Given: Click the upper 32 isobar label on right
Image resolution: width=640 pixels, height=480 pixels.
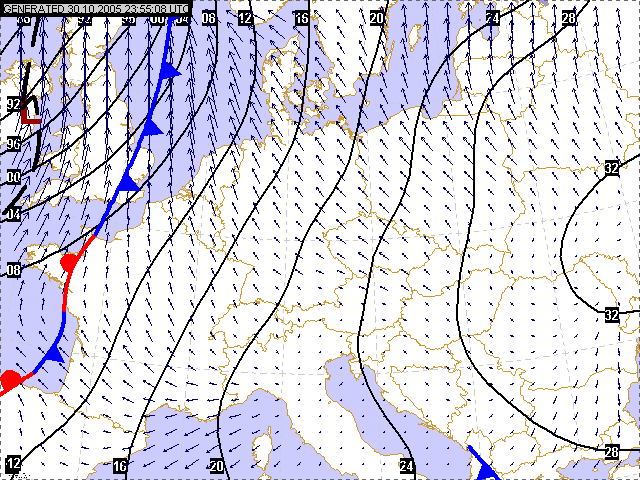Looking at the screenshot, I should point(612,168).
